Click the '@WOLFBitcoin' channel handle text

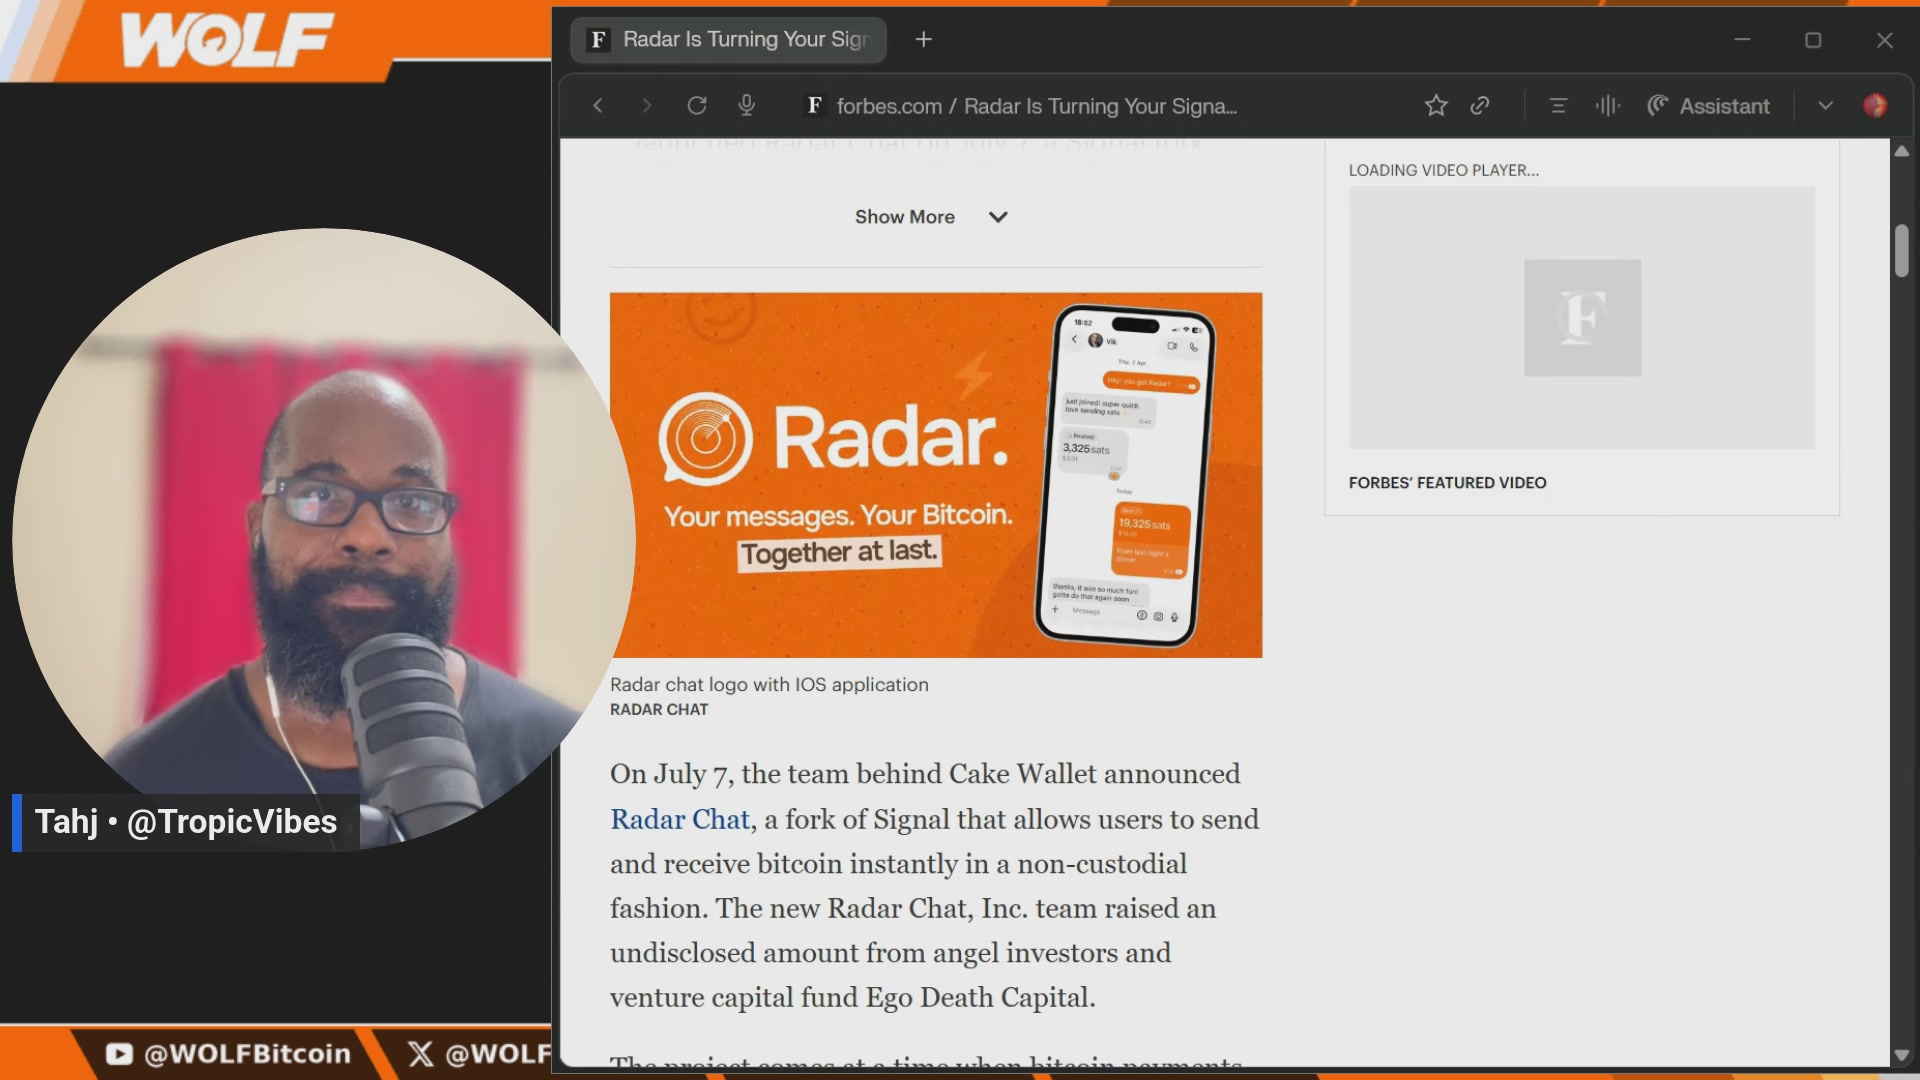click(x=247, y=1054)
